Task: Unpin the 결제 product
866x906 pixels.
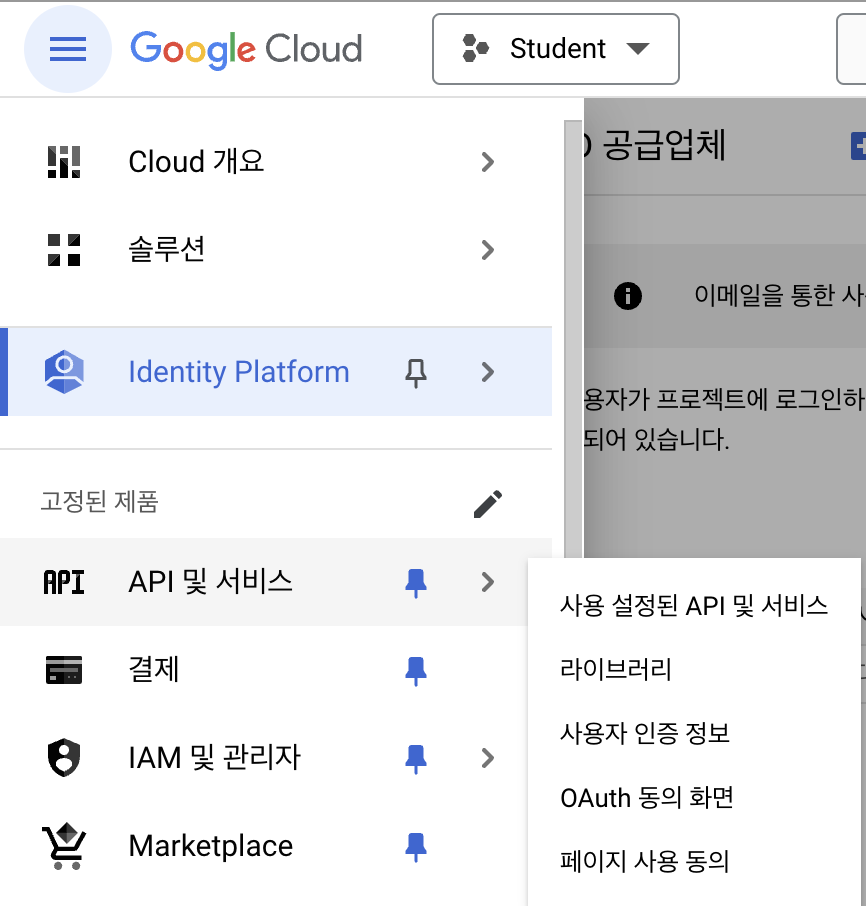Action: click(415, 671)
